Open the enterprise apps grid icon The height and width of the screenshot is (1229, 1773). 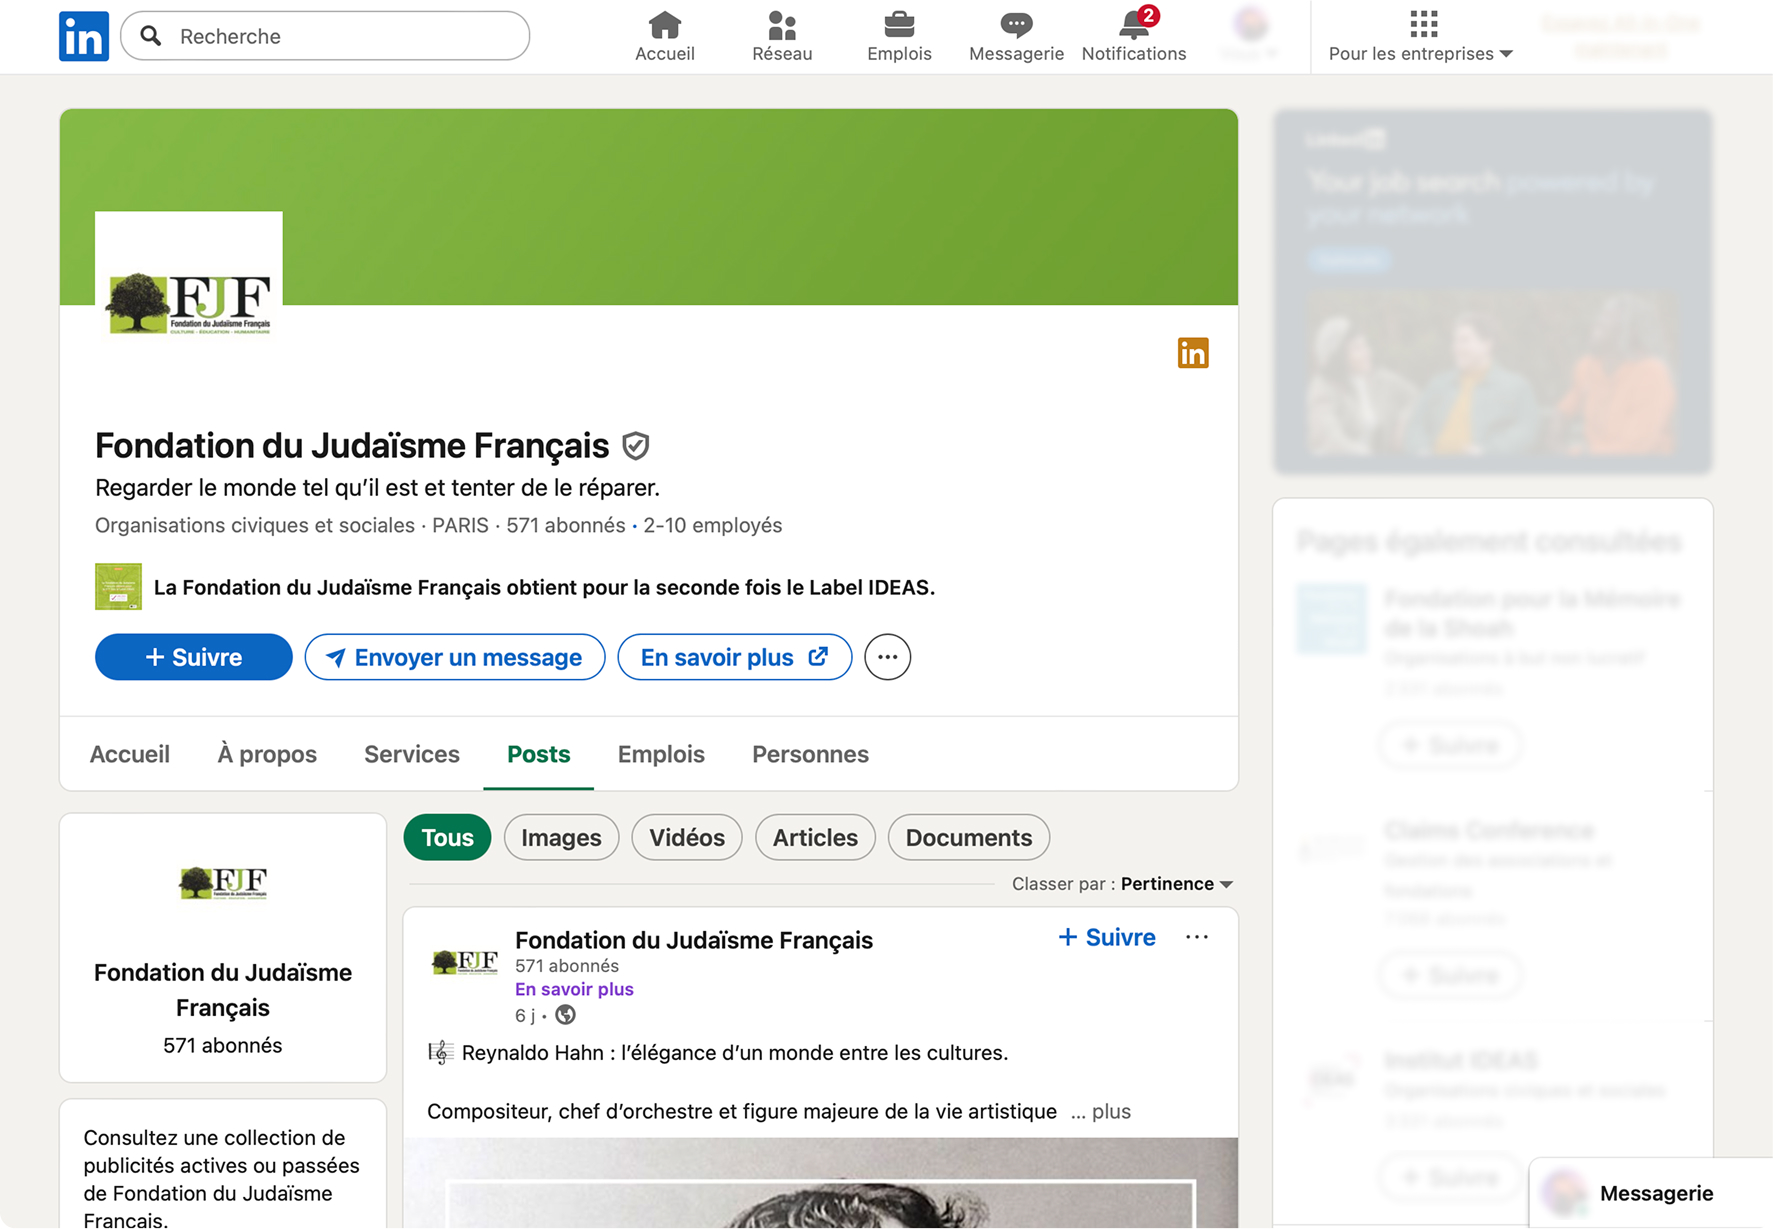point(1423,23)
